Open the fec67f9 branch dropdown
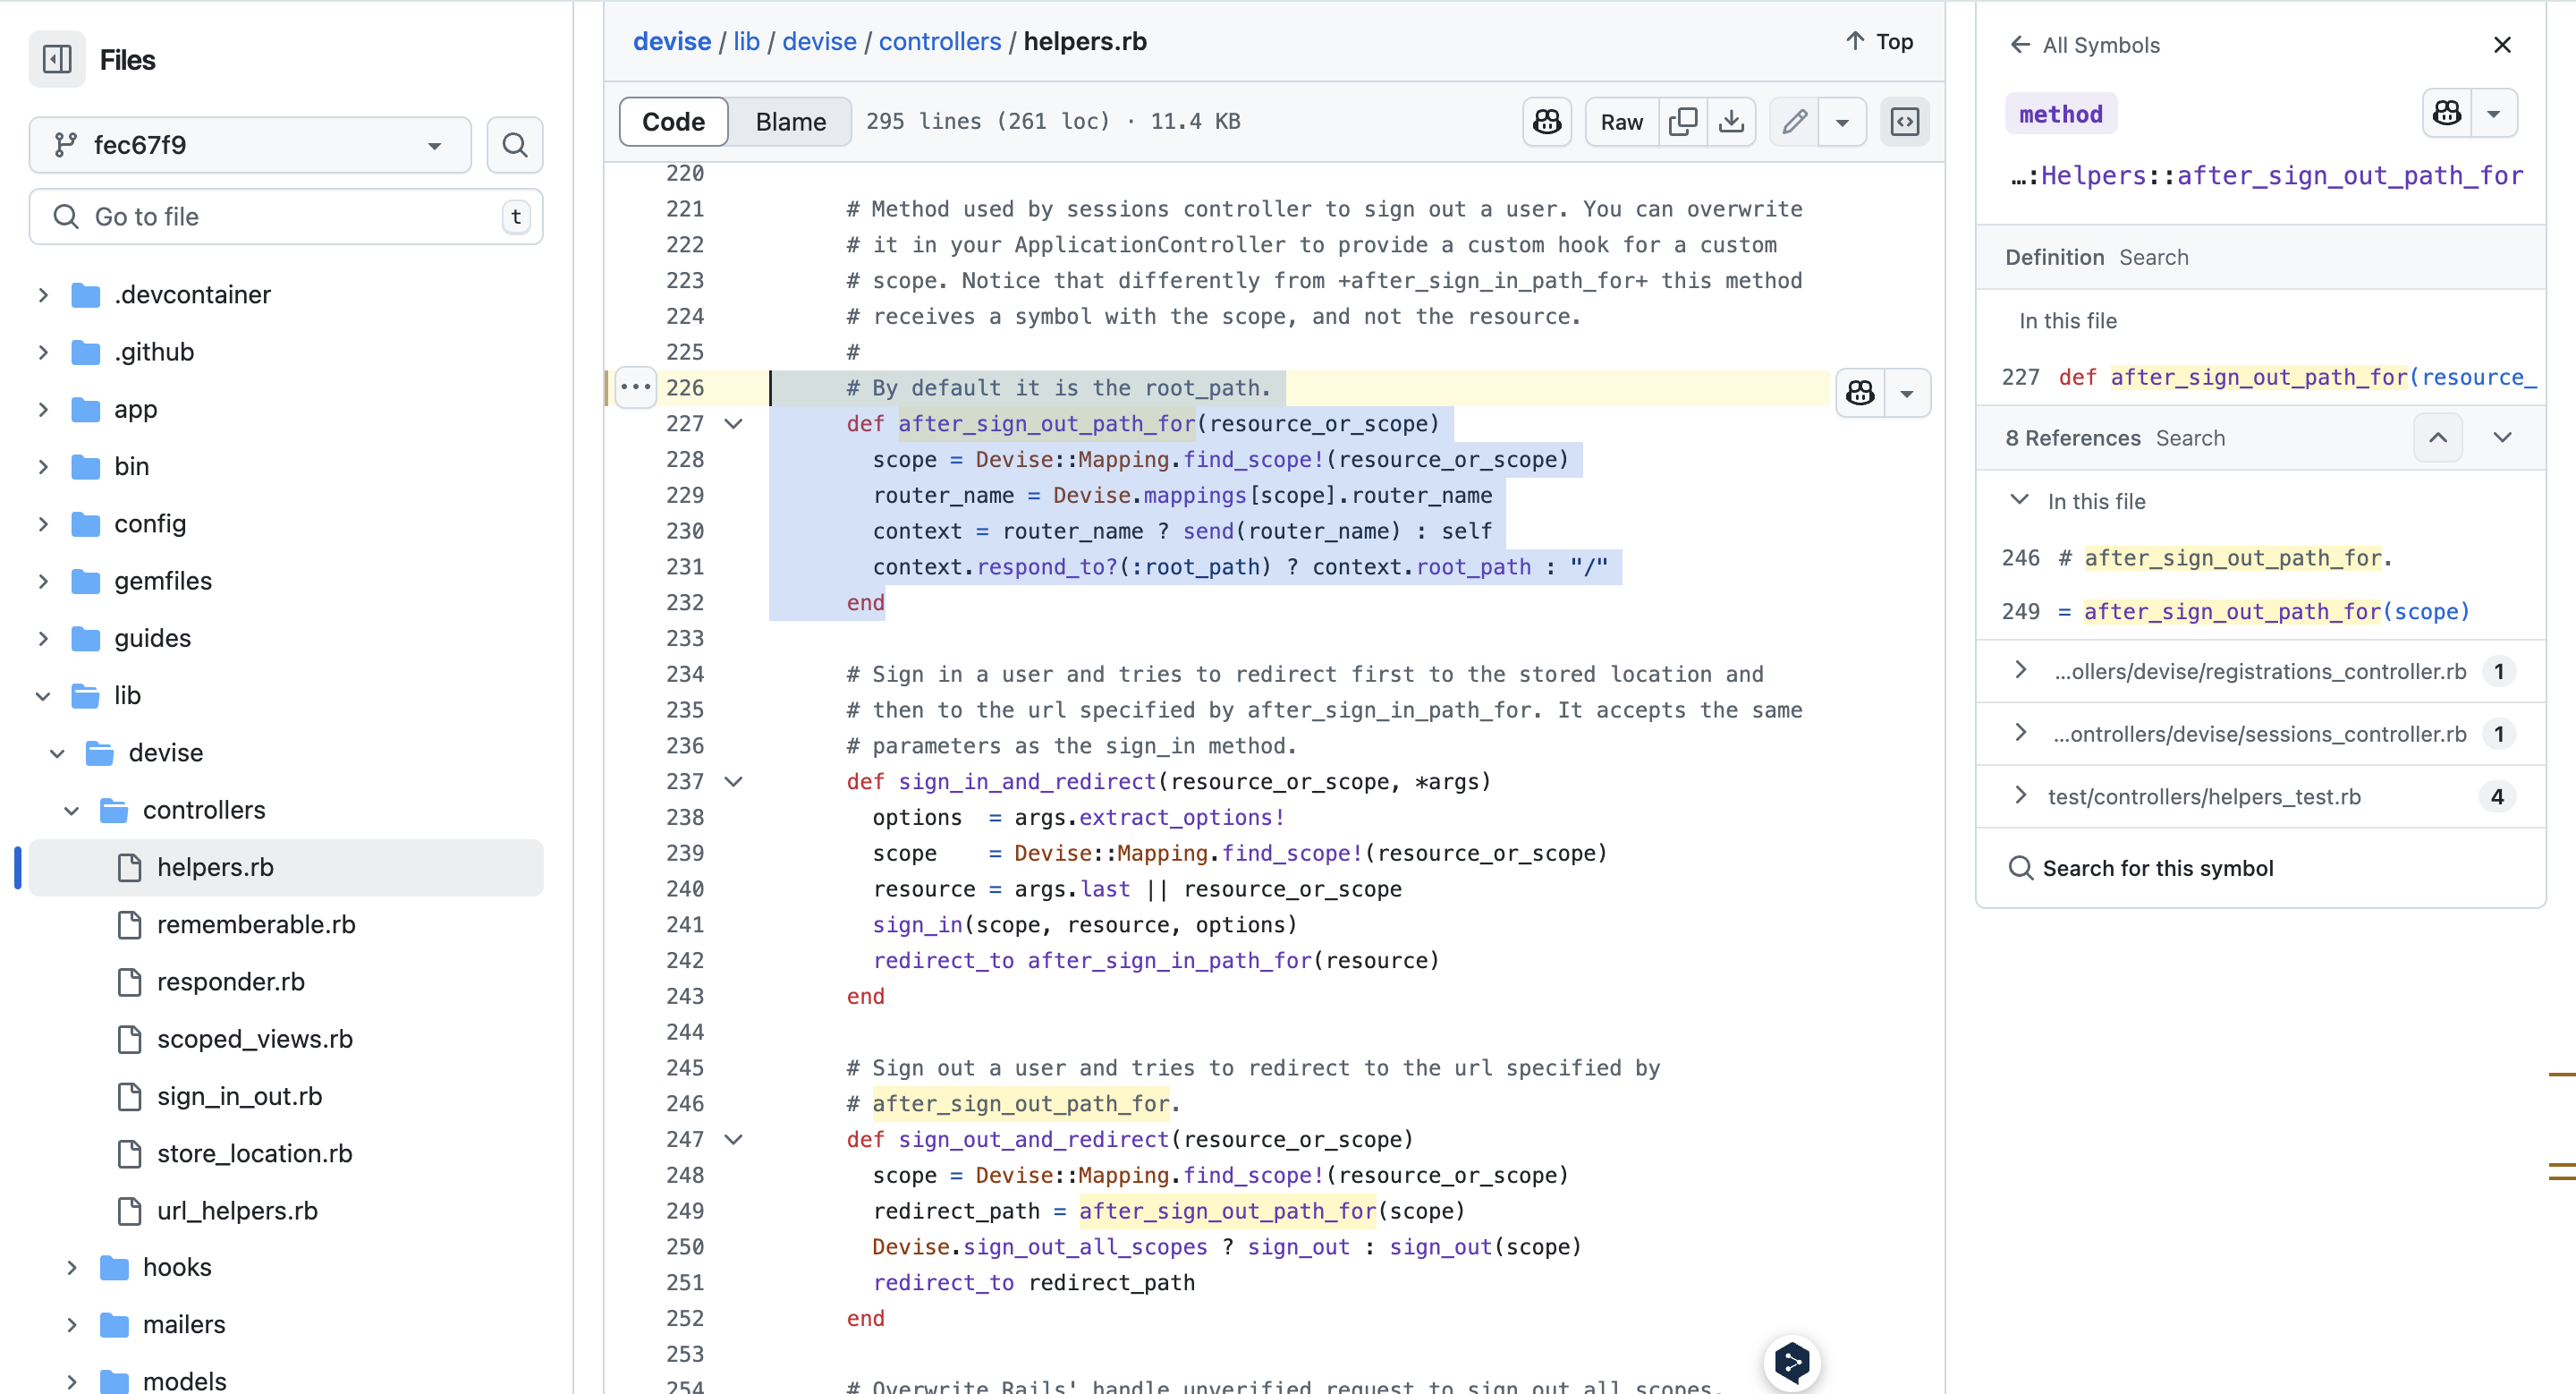The height and width of the screenshot is (1394, 2576). click(250, 145)
